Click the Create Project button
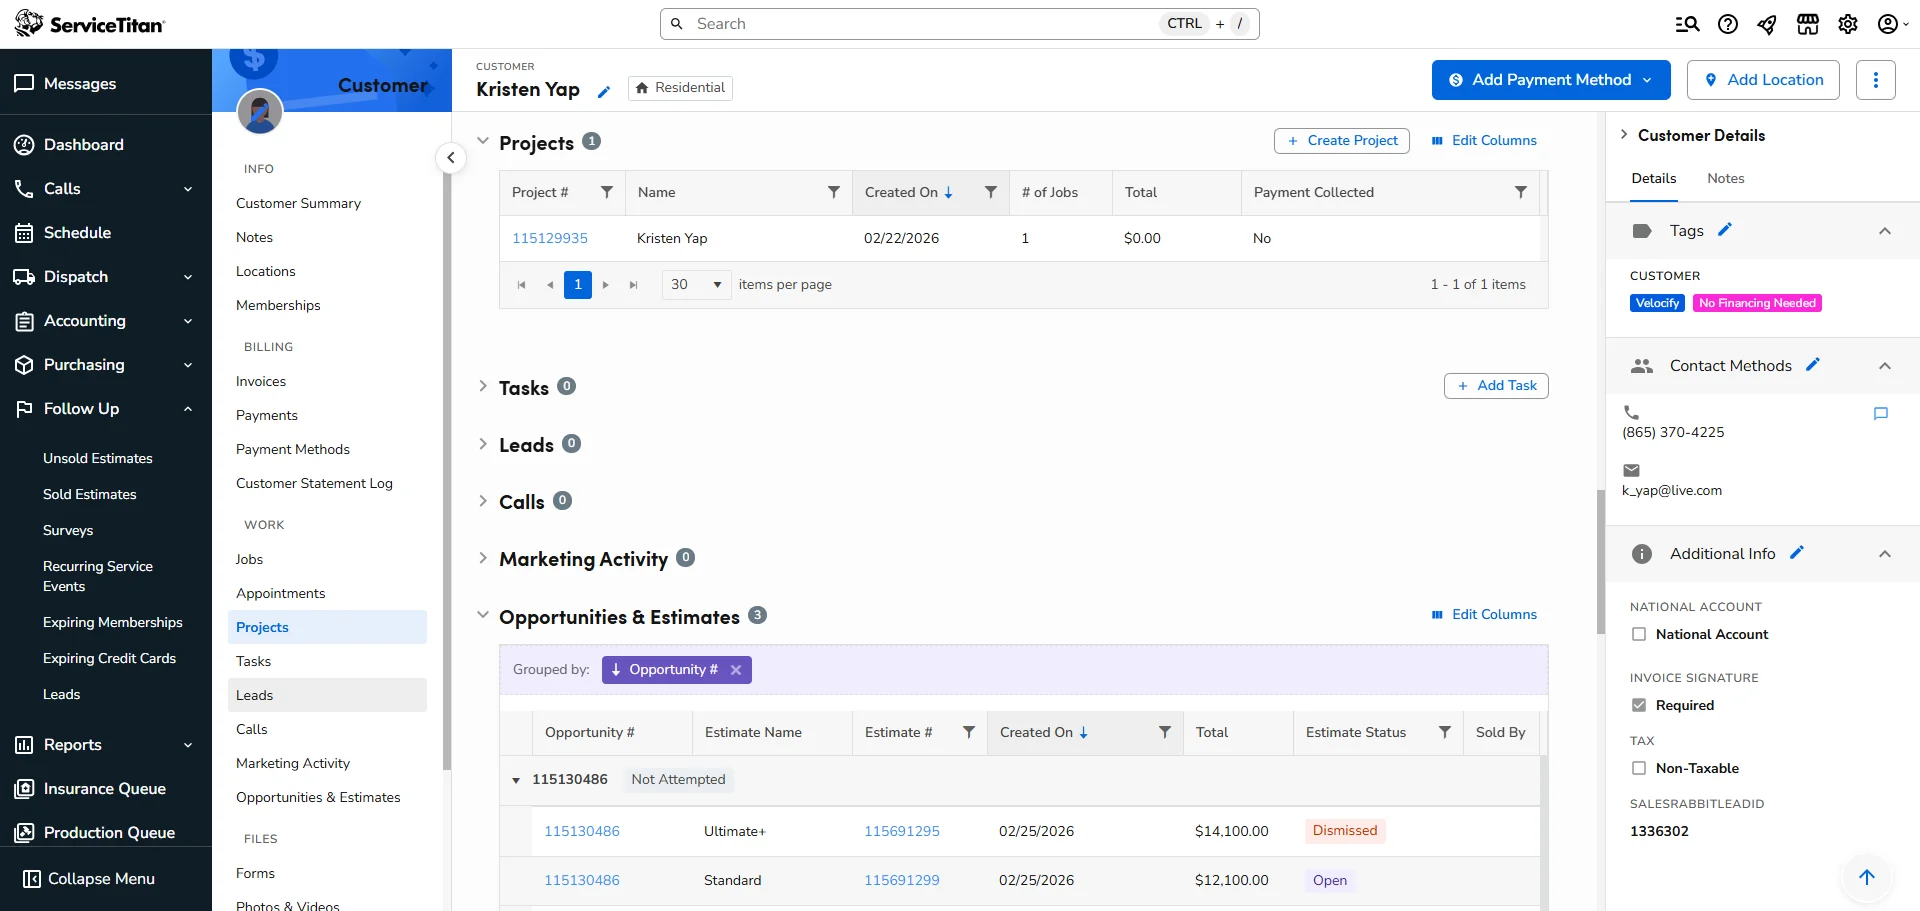 (1342, 140)
